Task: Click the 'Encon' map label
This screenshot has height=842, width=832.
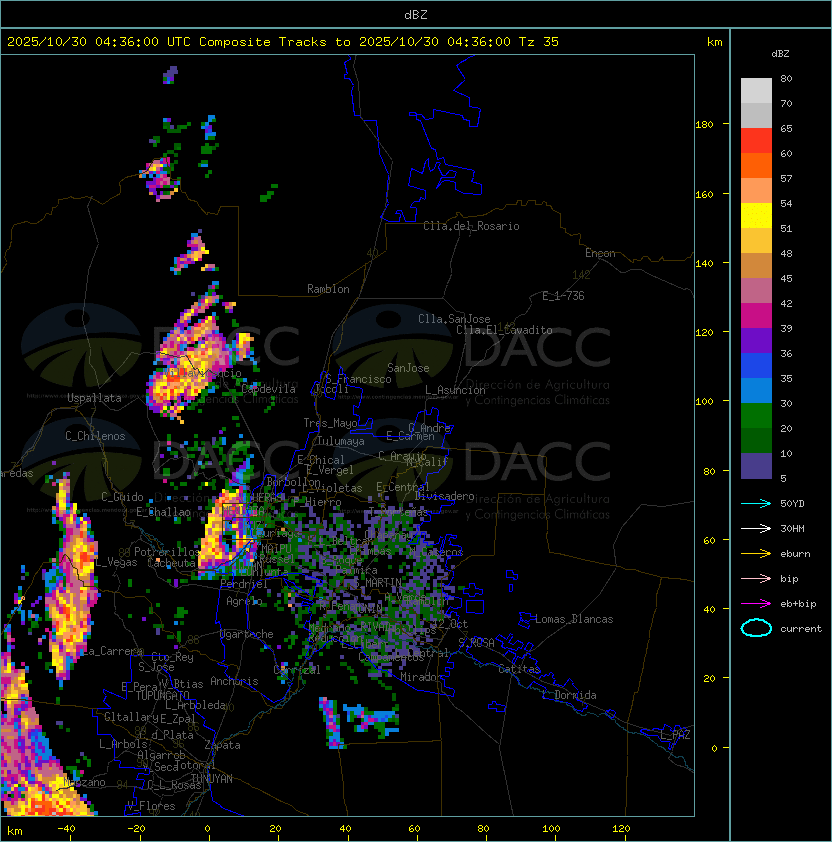Action: [x=600, y=253]
